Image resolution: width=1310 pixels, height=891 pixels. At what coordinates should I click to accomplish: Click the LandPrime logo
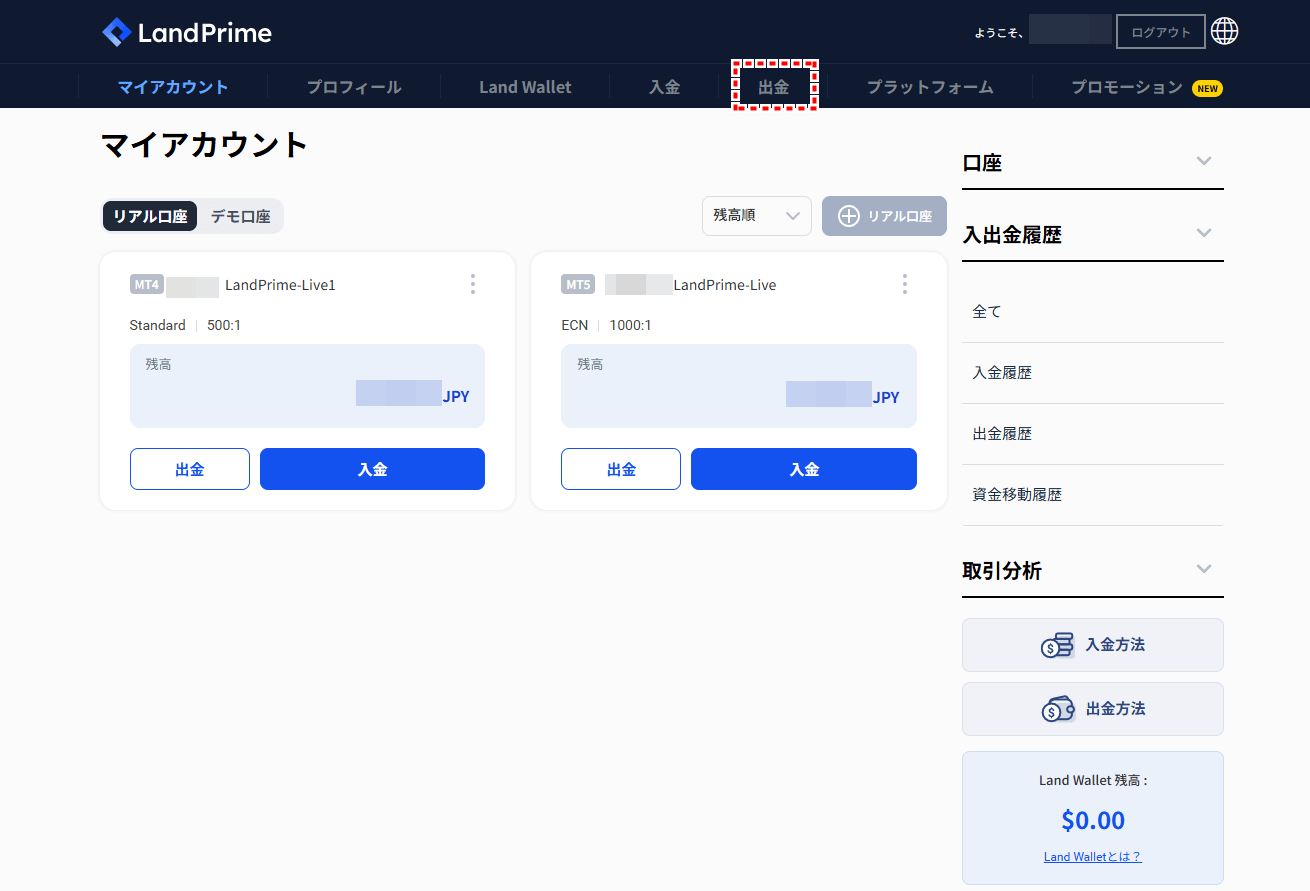click(x=187, y=32)
